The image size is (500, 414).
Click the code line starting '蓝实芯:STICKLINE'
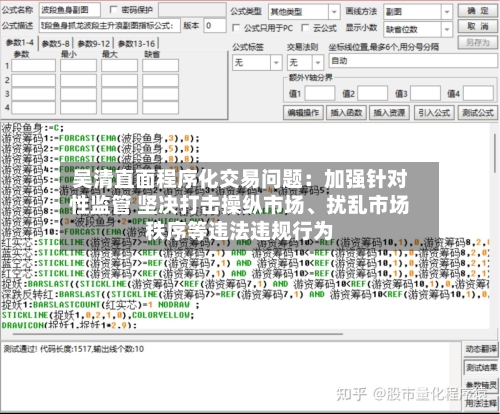[x=245, y=253]
